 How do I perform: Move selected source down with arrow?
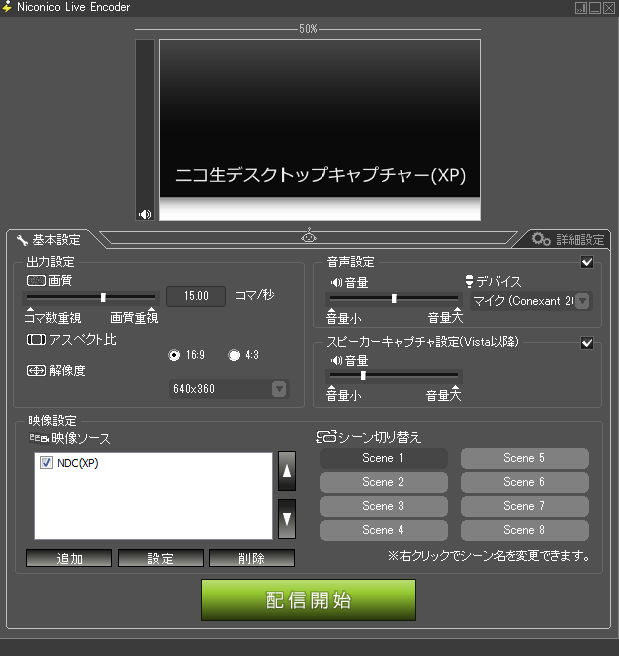pyautogui.click(x=287, y=519)
